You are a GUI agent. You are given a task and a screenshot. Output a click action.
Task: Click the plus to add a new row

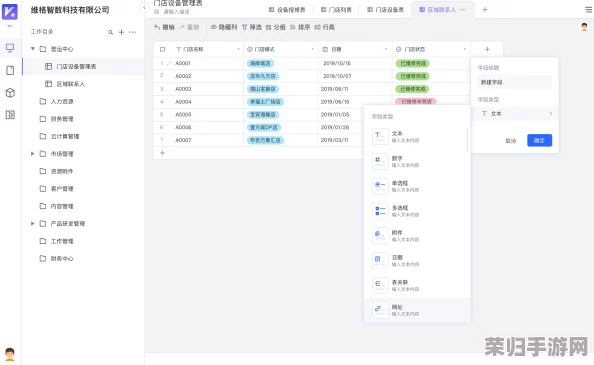[162, 153]
